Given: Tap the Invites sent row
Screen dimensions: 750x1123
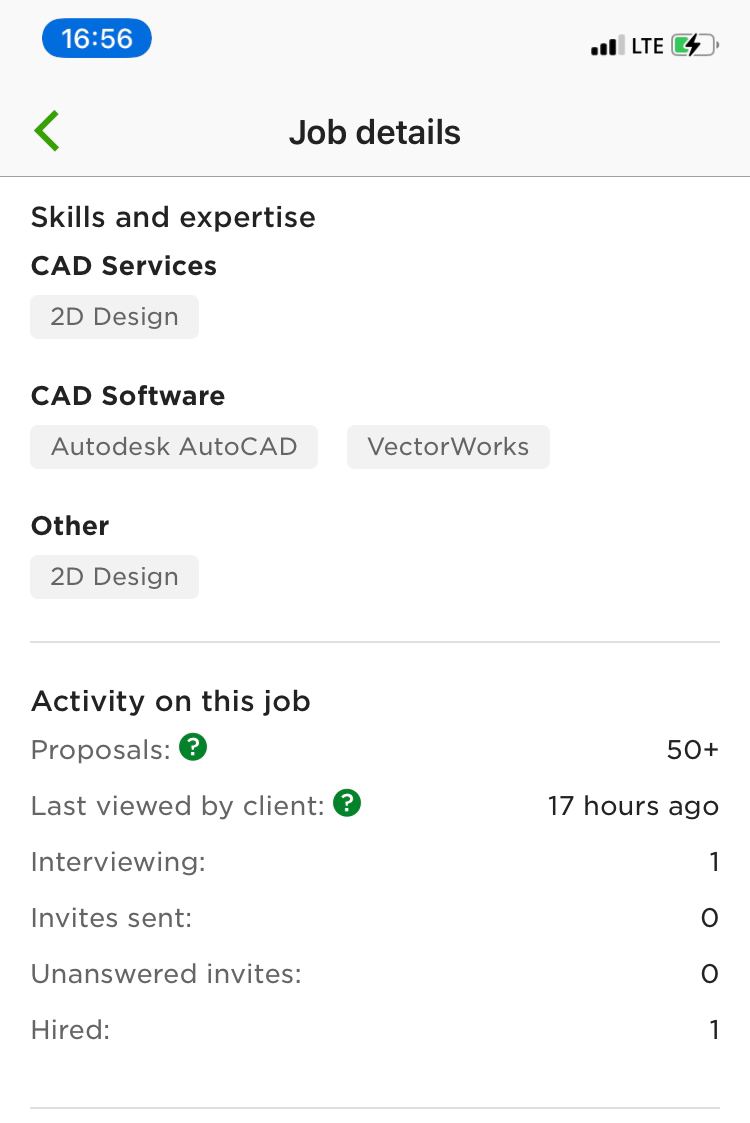Looking at the screenshot, I should point(375,917).
